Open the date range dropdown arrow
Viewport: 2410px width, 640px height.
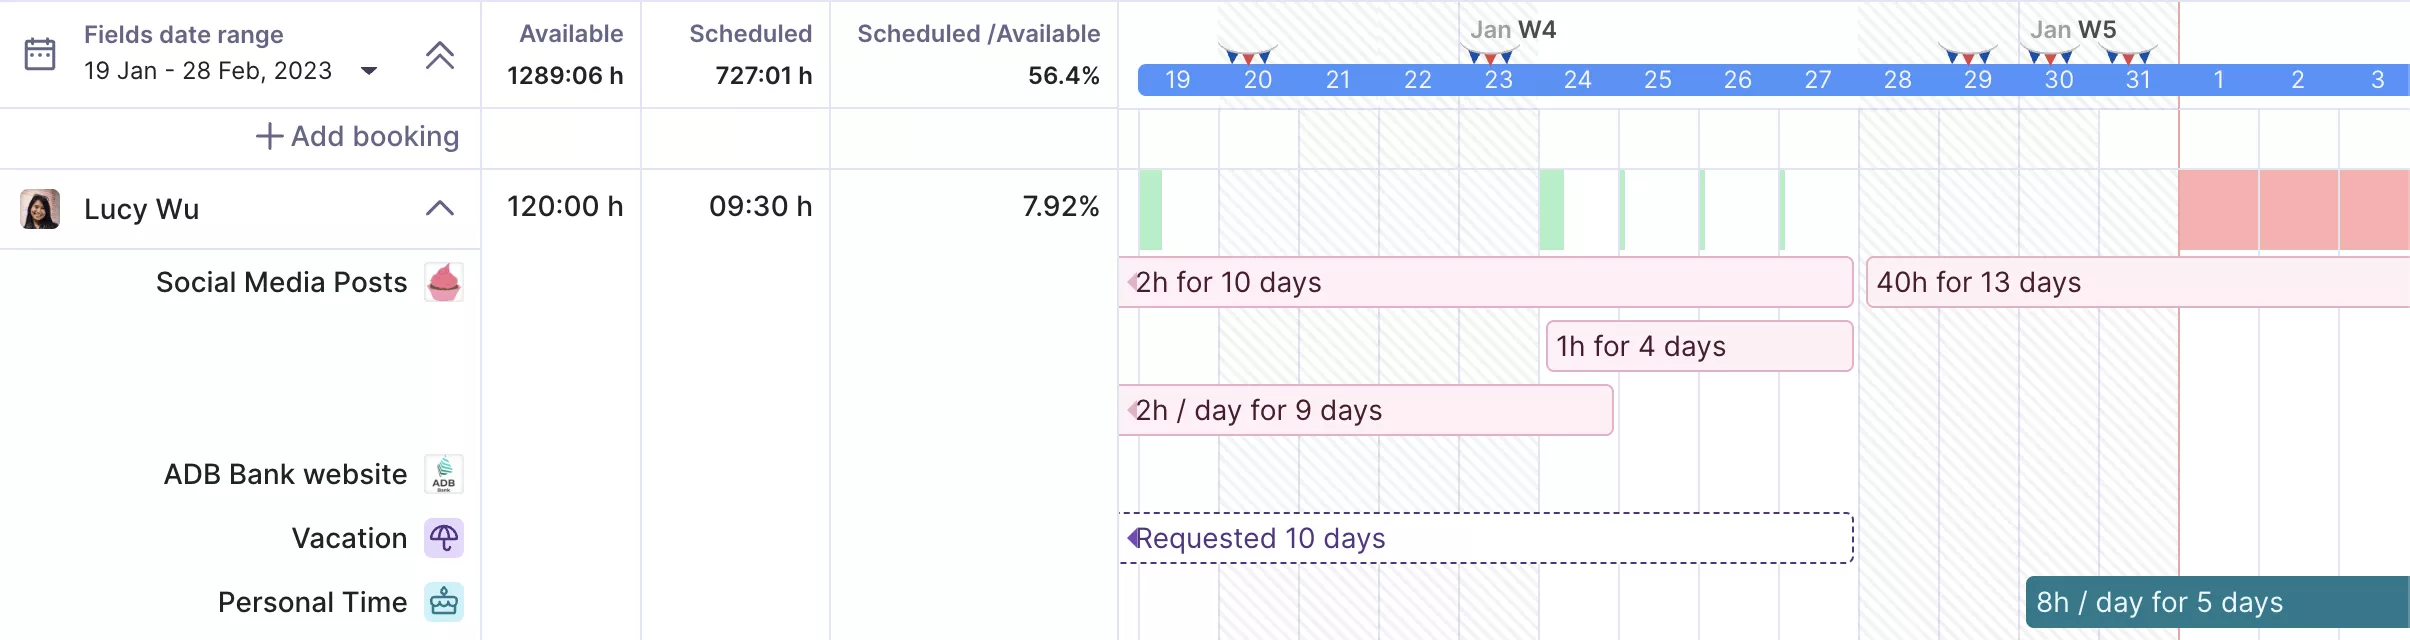tap(369, 71)
